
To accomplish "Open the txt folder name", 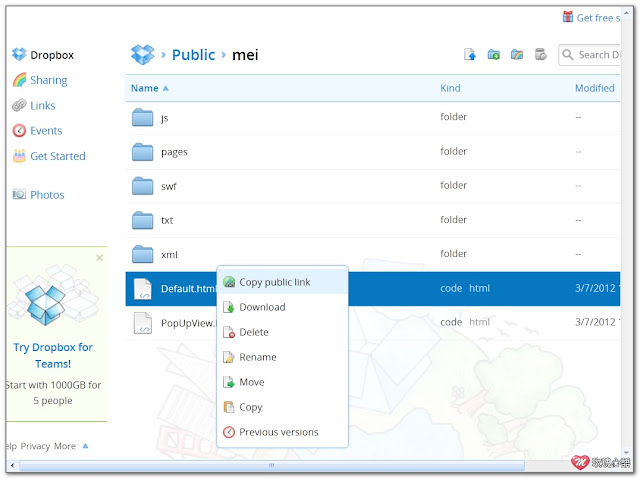I will (x=167, y=220).
